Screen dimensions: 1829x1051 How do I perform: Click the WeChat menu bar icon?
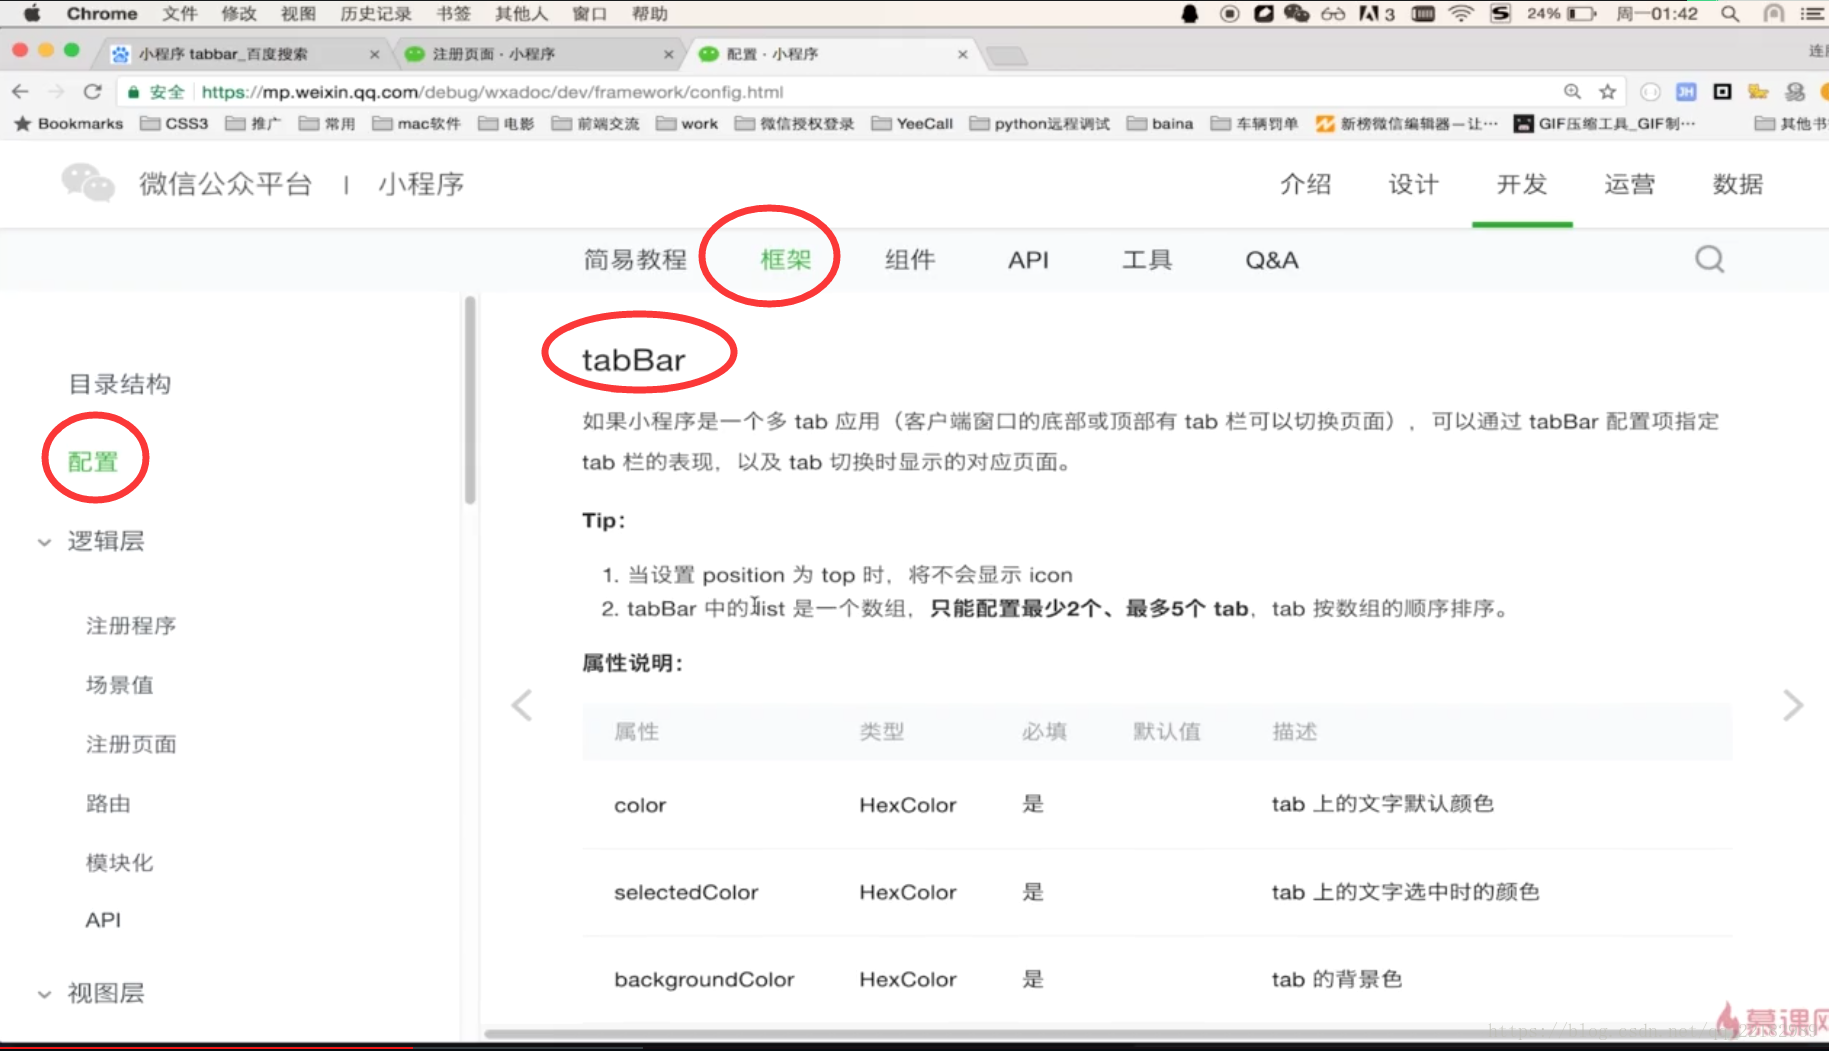[1297, 13]
